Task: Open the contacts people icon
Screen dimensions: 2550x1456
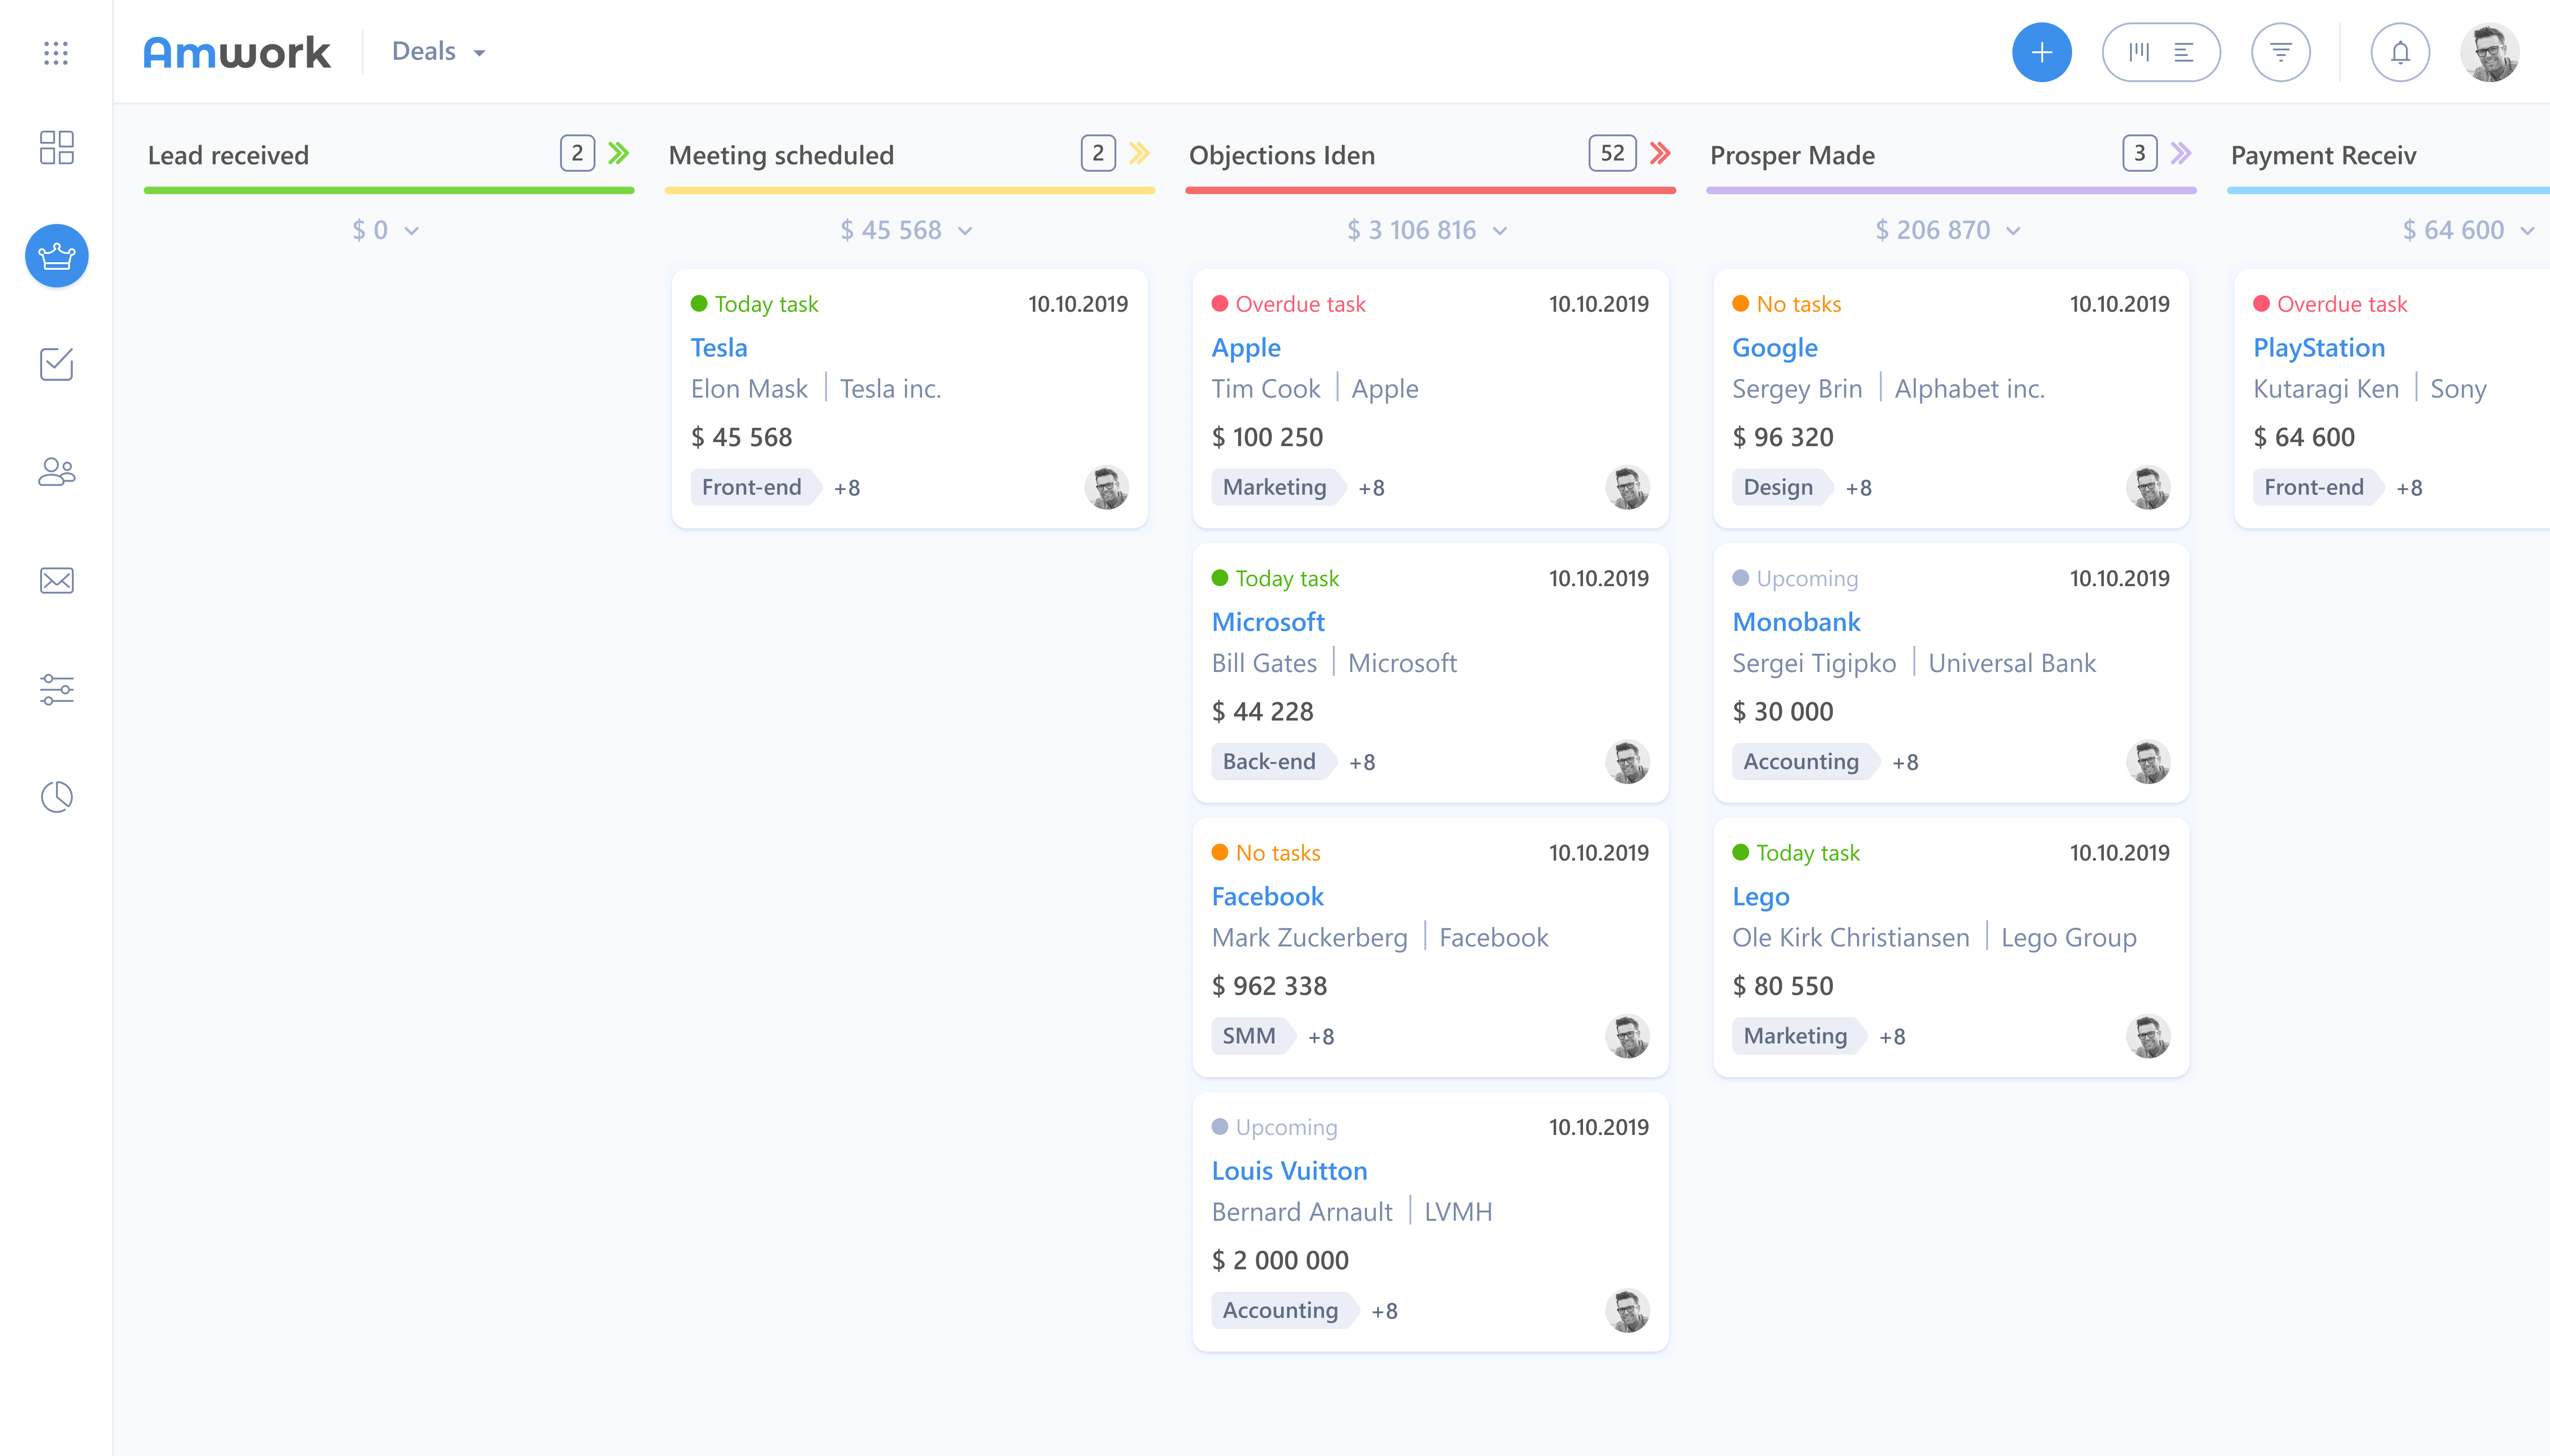Action: [56, 472]
